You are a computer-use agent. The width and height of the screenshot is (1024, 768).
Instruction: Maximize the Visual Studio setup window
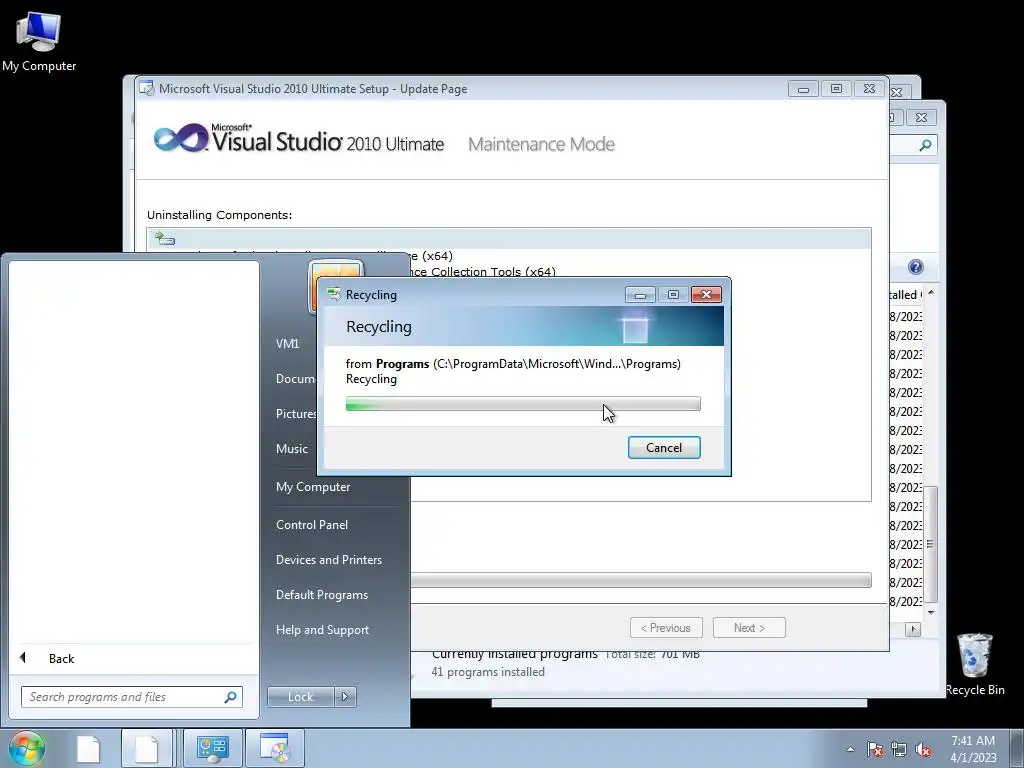pos(836,89)
